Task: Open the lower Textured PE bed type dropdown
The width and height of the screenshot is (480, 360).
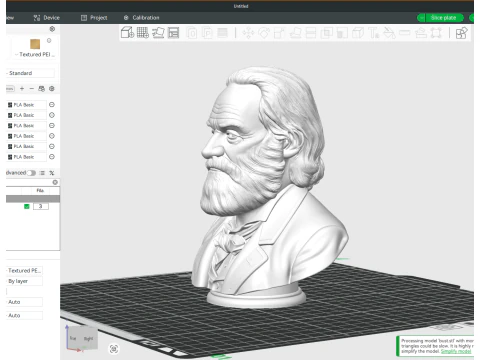Action: click(24, 271)
